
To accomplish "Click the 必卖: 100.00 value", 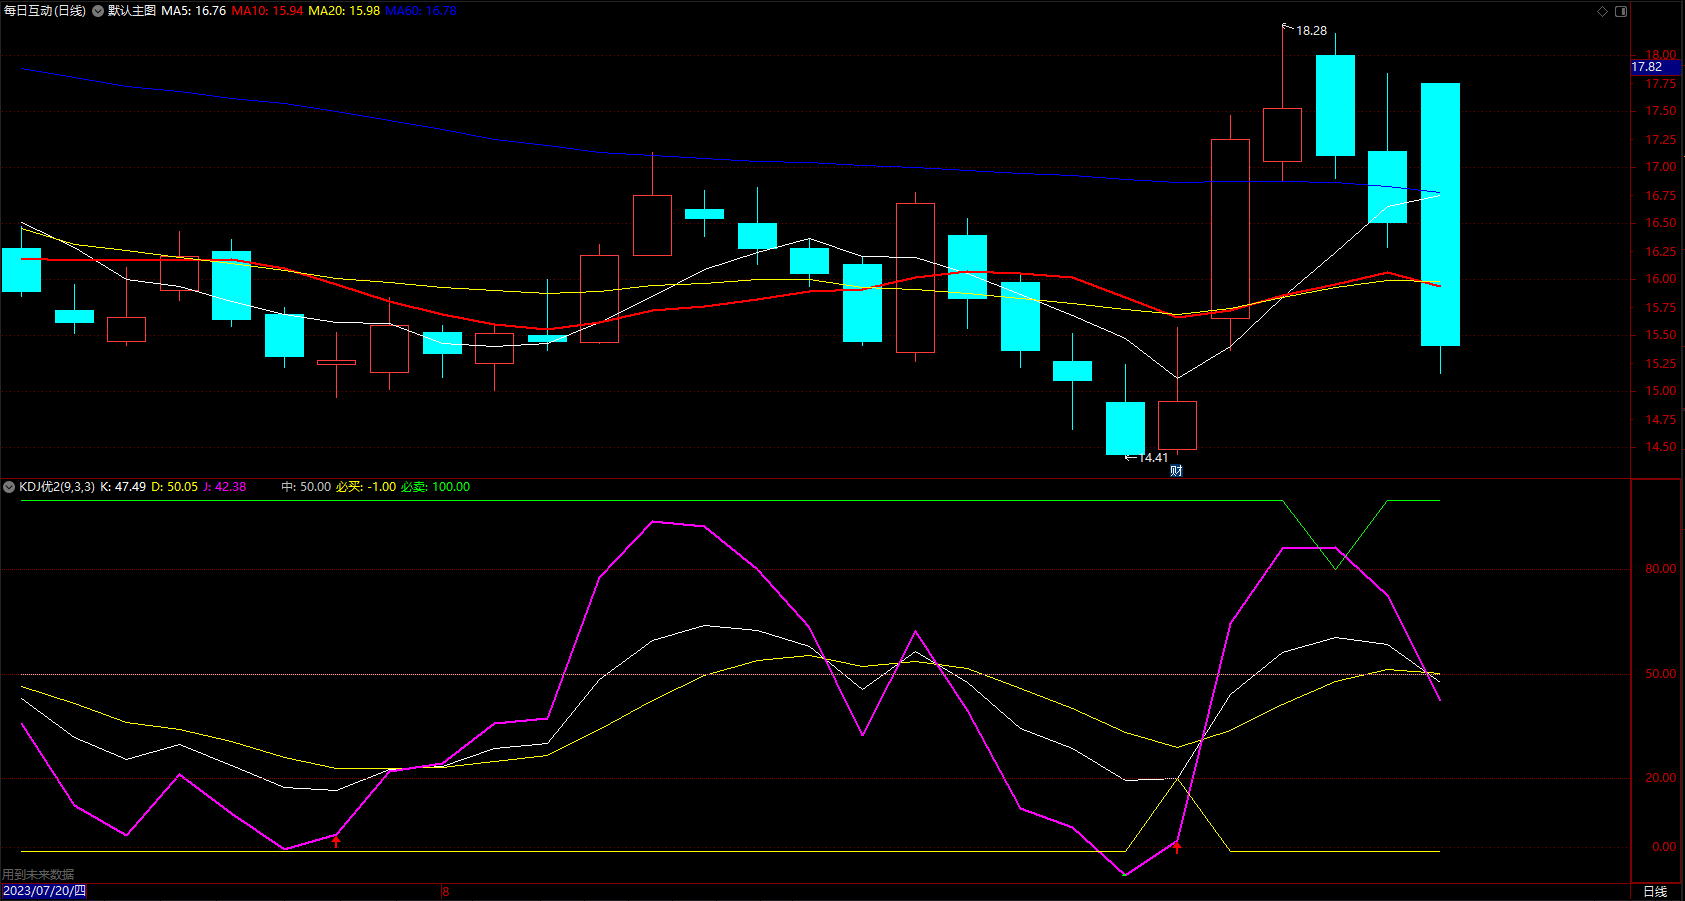I will pyautogui.click(x=436, y=487).
